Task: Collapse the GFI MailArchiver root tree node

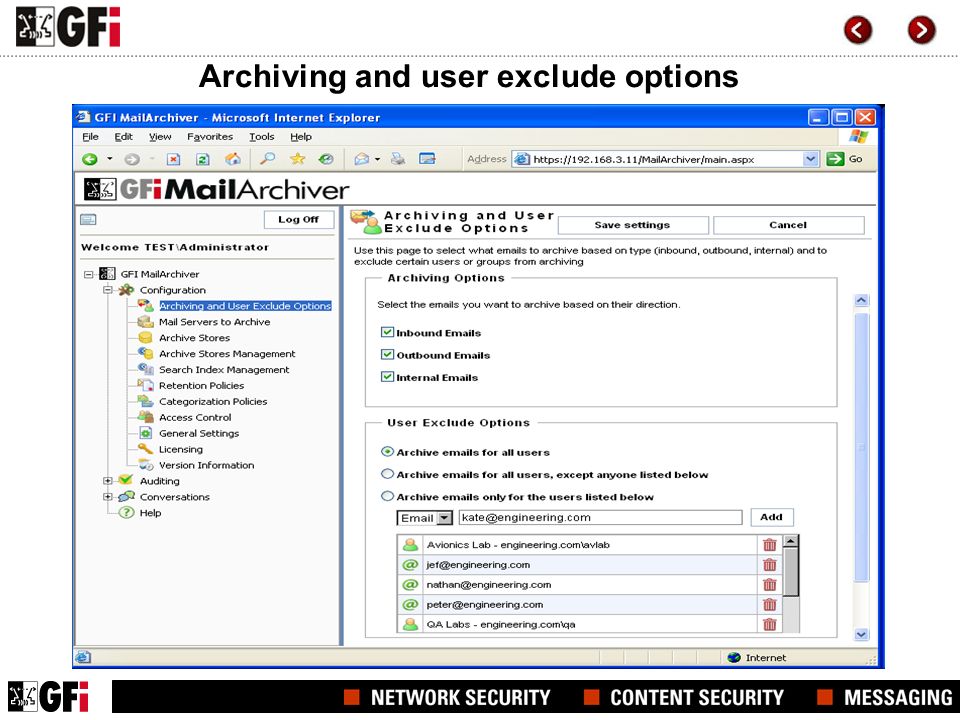Action: (89, 274)
